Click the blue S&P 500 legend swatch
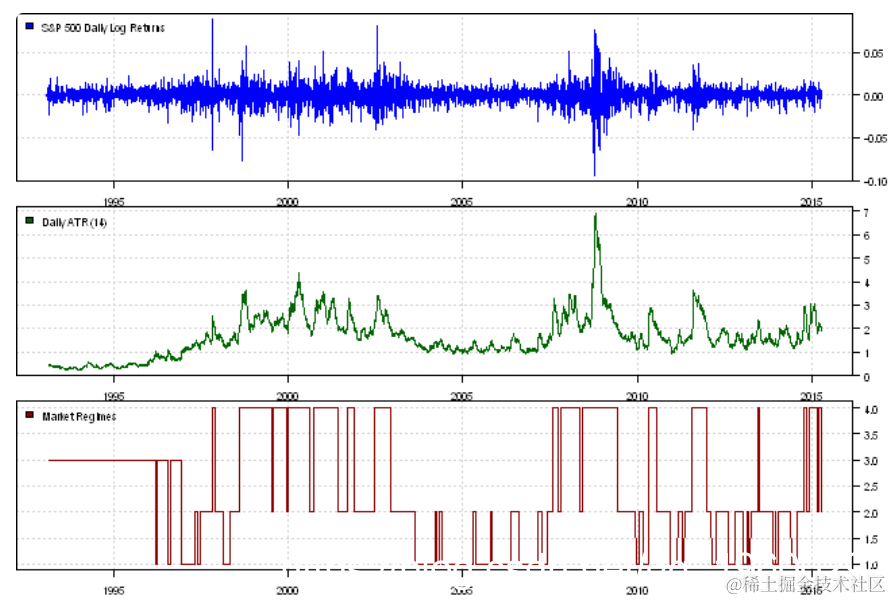 [x=30, y=26]
